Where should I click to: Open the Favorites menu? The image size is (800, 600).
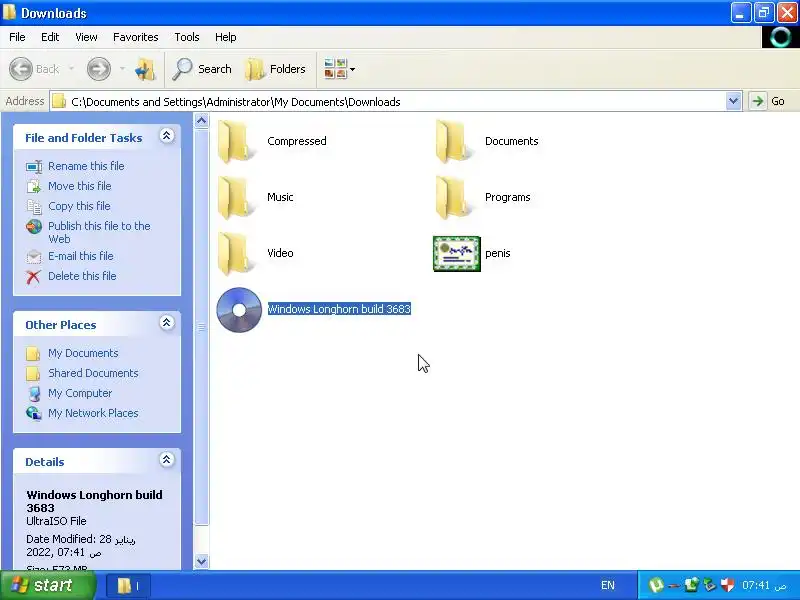tap(136, 37)
